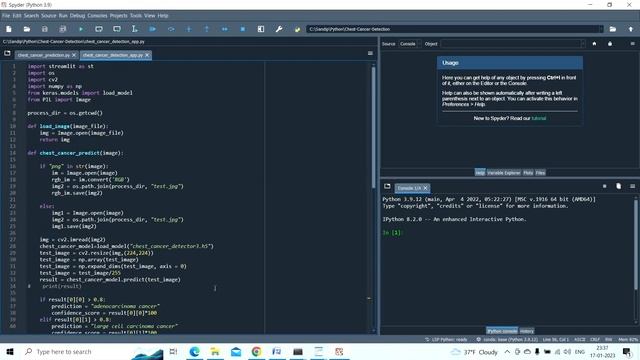Screen dimensions: 640x360
Task: Click the LSP Python ready status
Action: [446, 340]
